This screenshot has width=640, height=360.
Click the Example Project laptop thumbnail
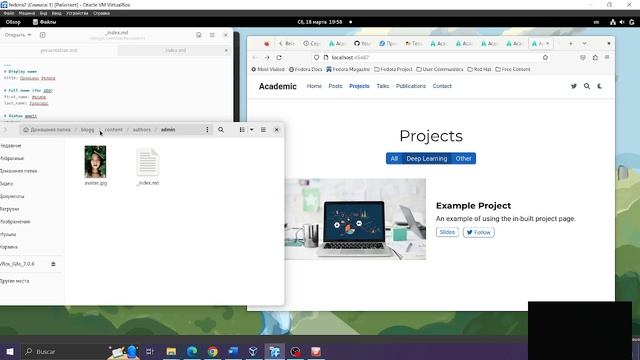click(355, 219)
